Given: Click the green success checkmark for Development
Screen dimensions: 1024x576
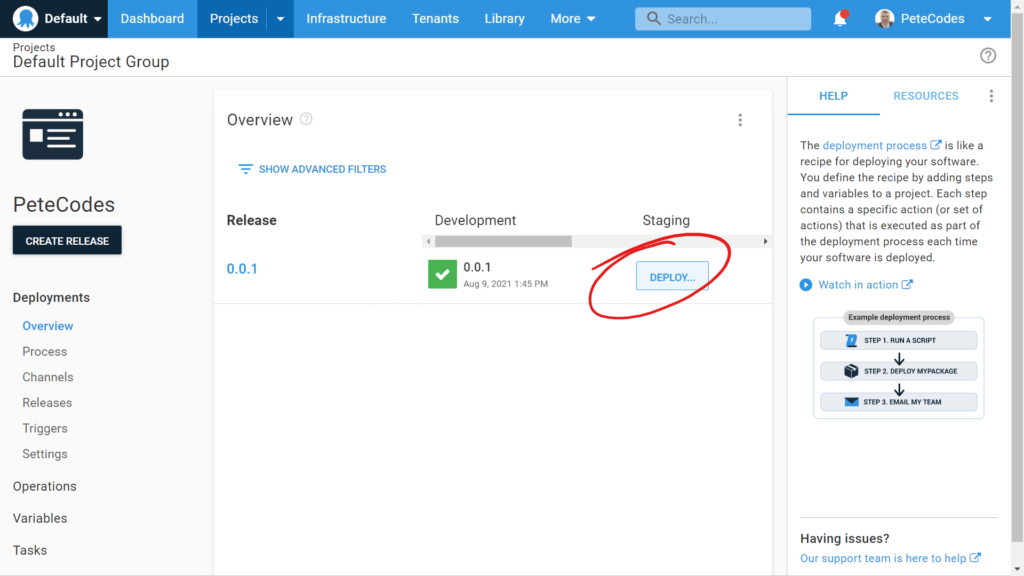Looking at the screenshot, I should point(442,274).
